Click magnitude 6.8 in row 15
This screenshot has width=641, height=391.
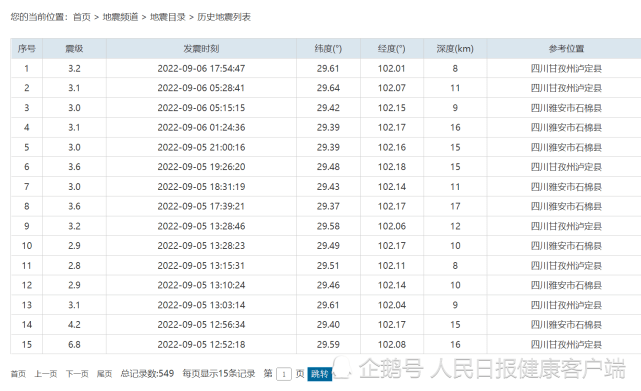74,344
